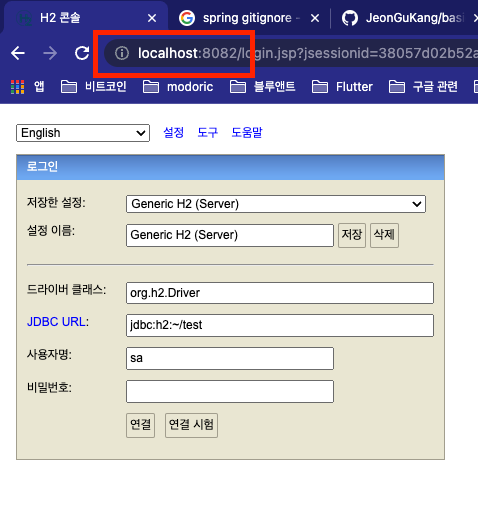Click the 연결 시험 button
The height and width of the screenshot is (520, 478).
(191, 425)
